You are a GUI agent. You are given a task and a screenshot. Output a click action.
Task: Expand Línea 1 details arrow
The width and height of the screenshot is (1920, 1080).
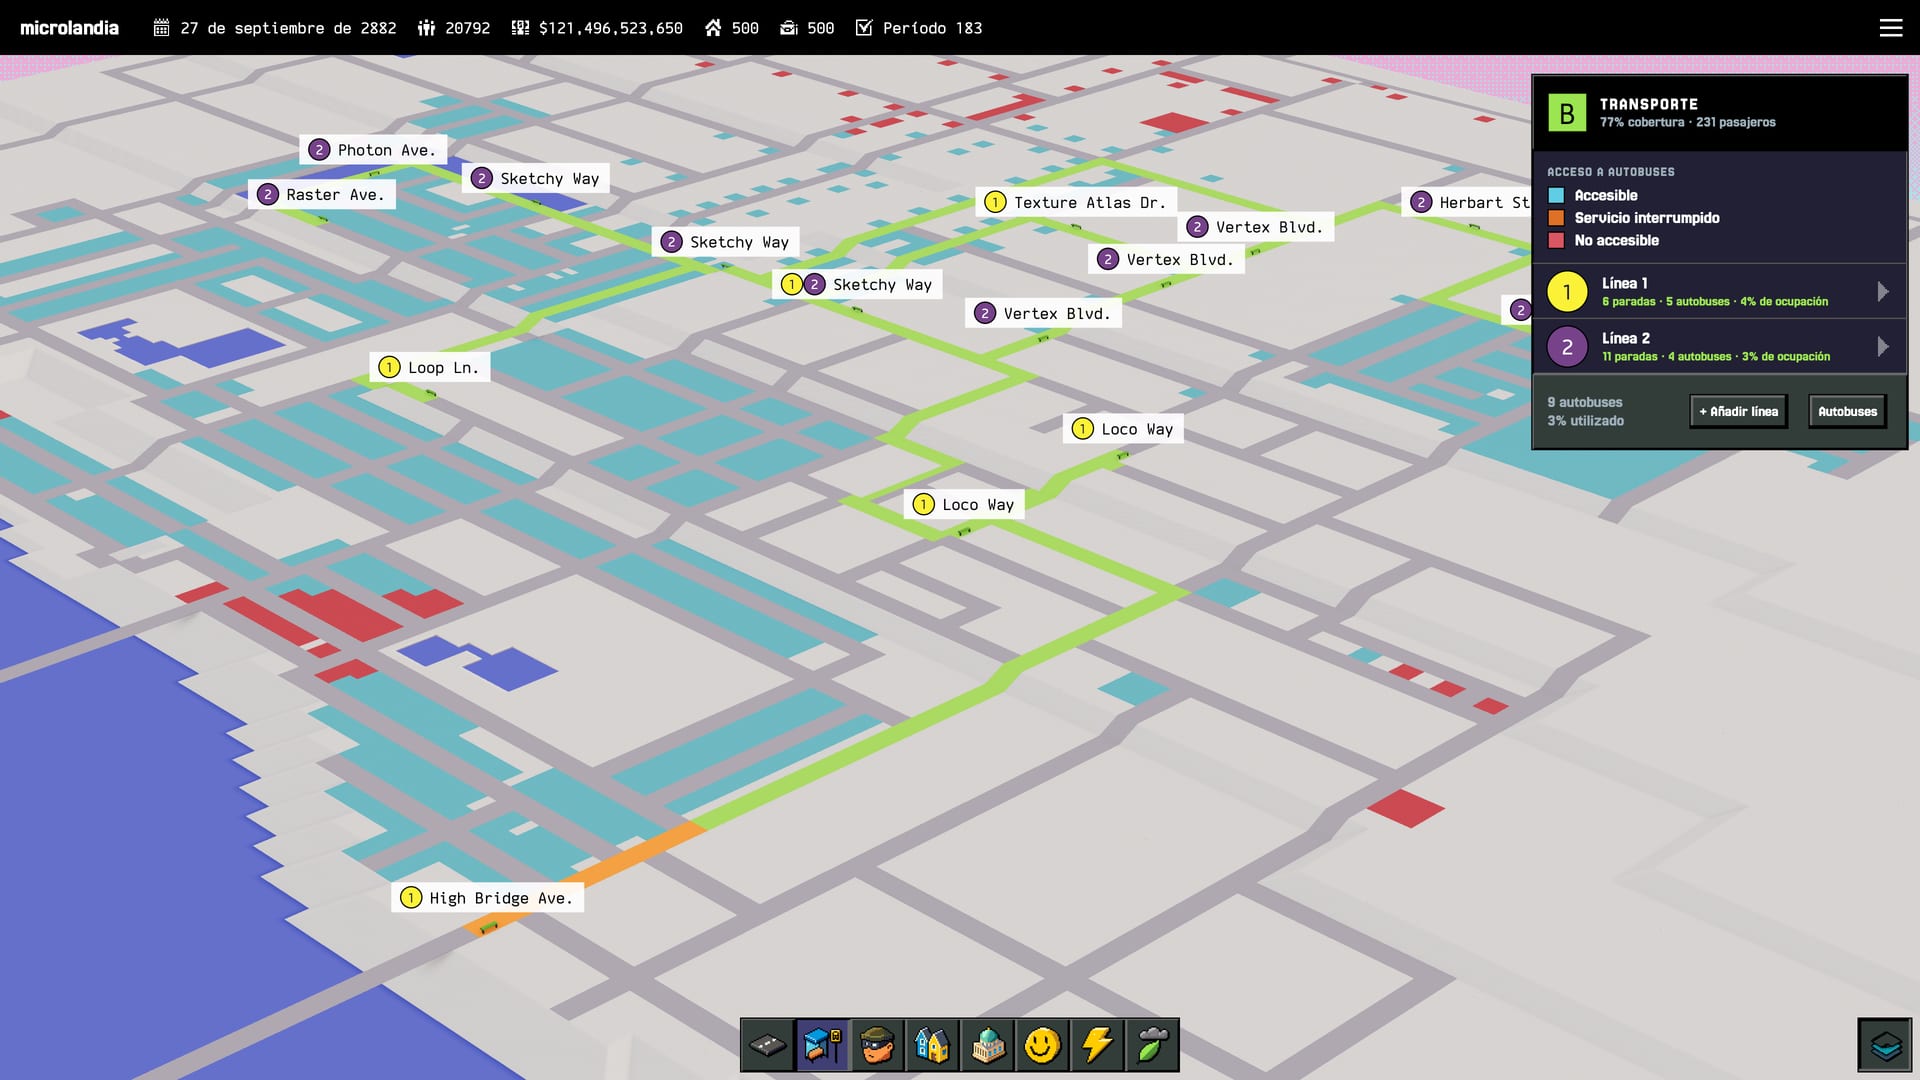pyautogui.click(x=1883, y=291)
